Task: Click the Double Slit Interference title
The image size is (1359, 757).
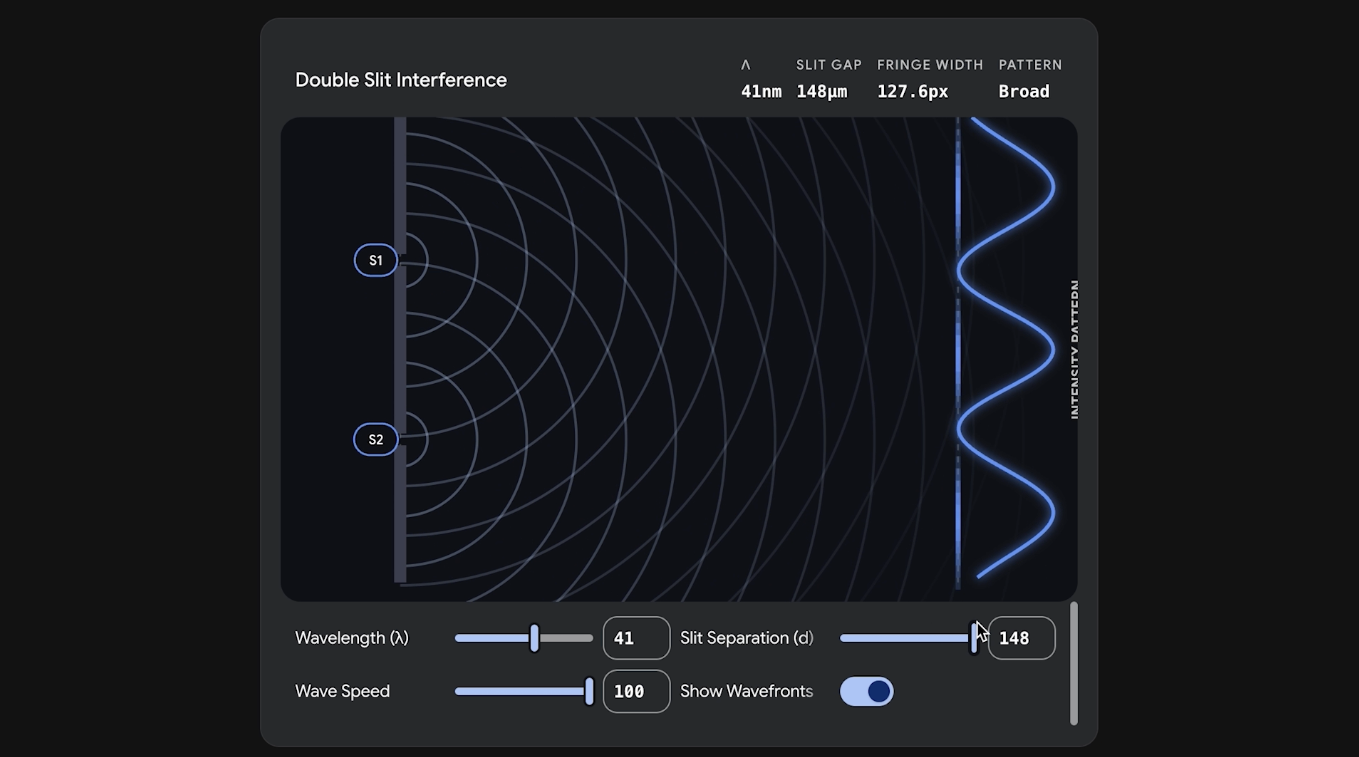Action: click(401, 80)
